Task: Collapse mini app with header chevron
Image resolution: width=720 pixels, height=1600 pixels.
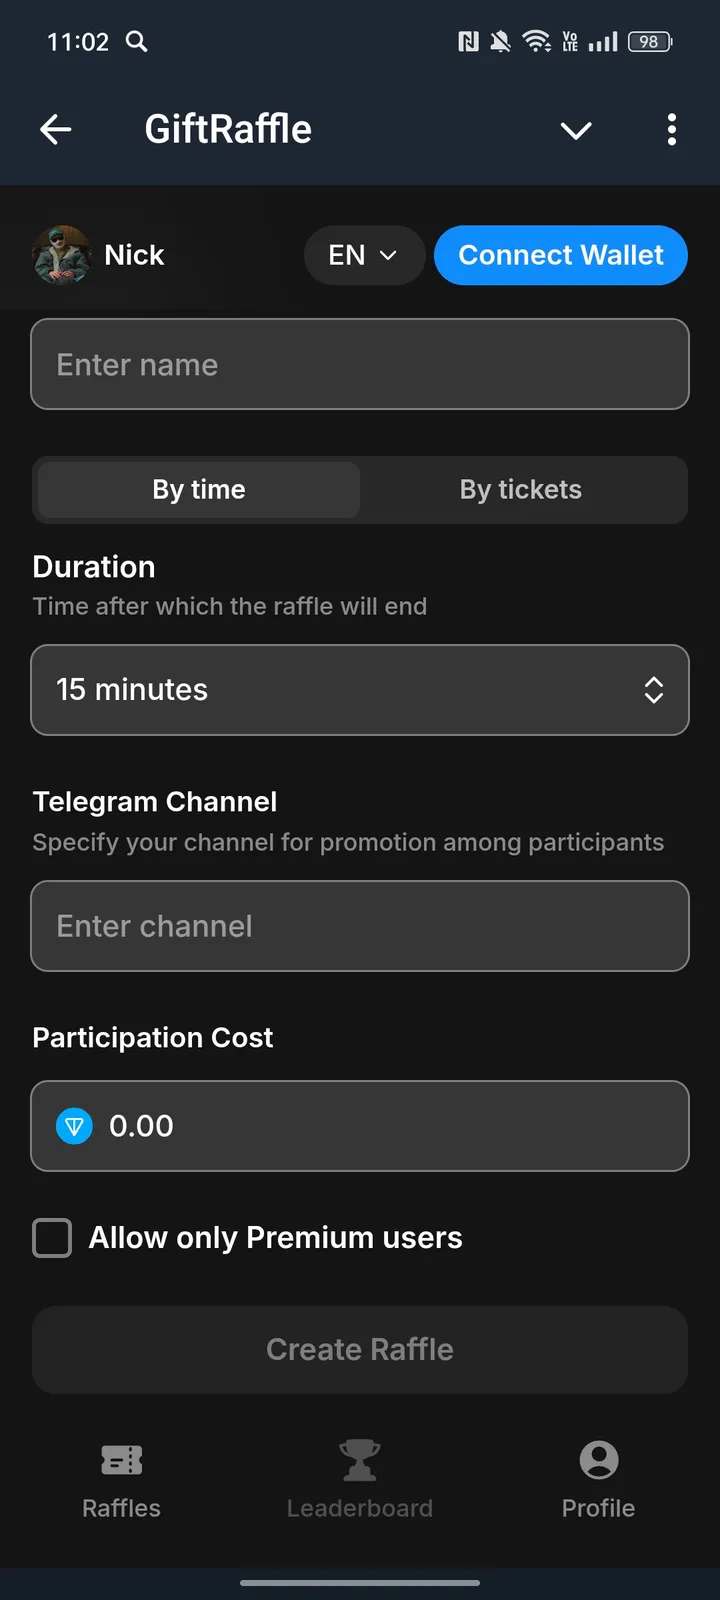Action: click(x=576, y=130)
